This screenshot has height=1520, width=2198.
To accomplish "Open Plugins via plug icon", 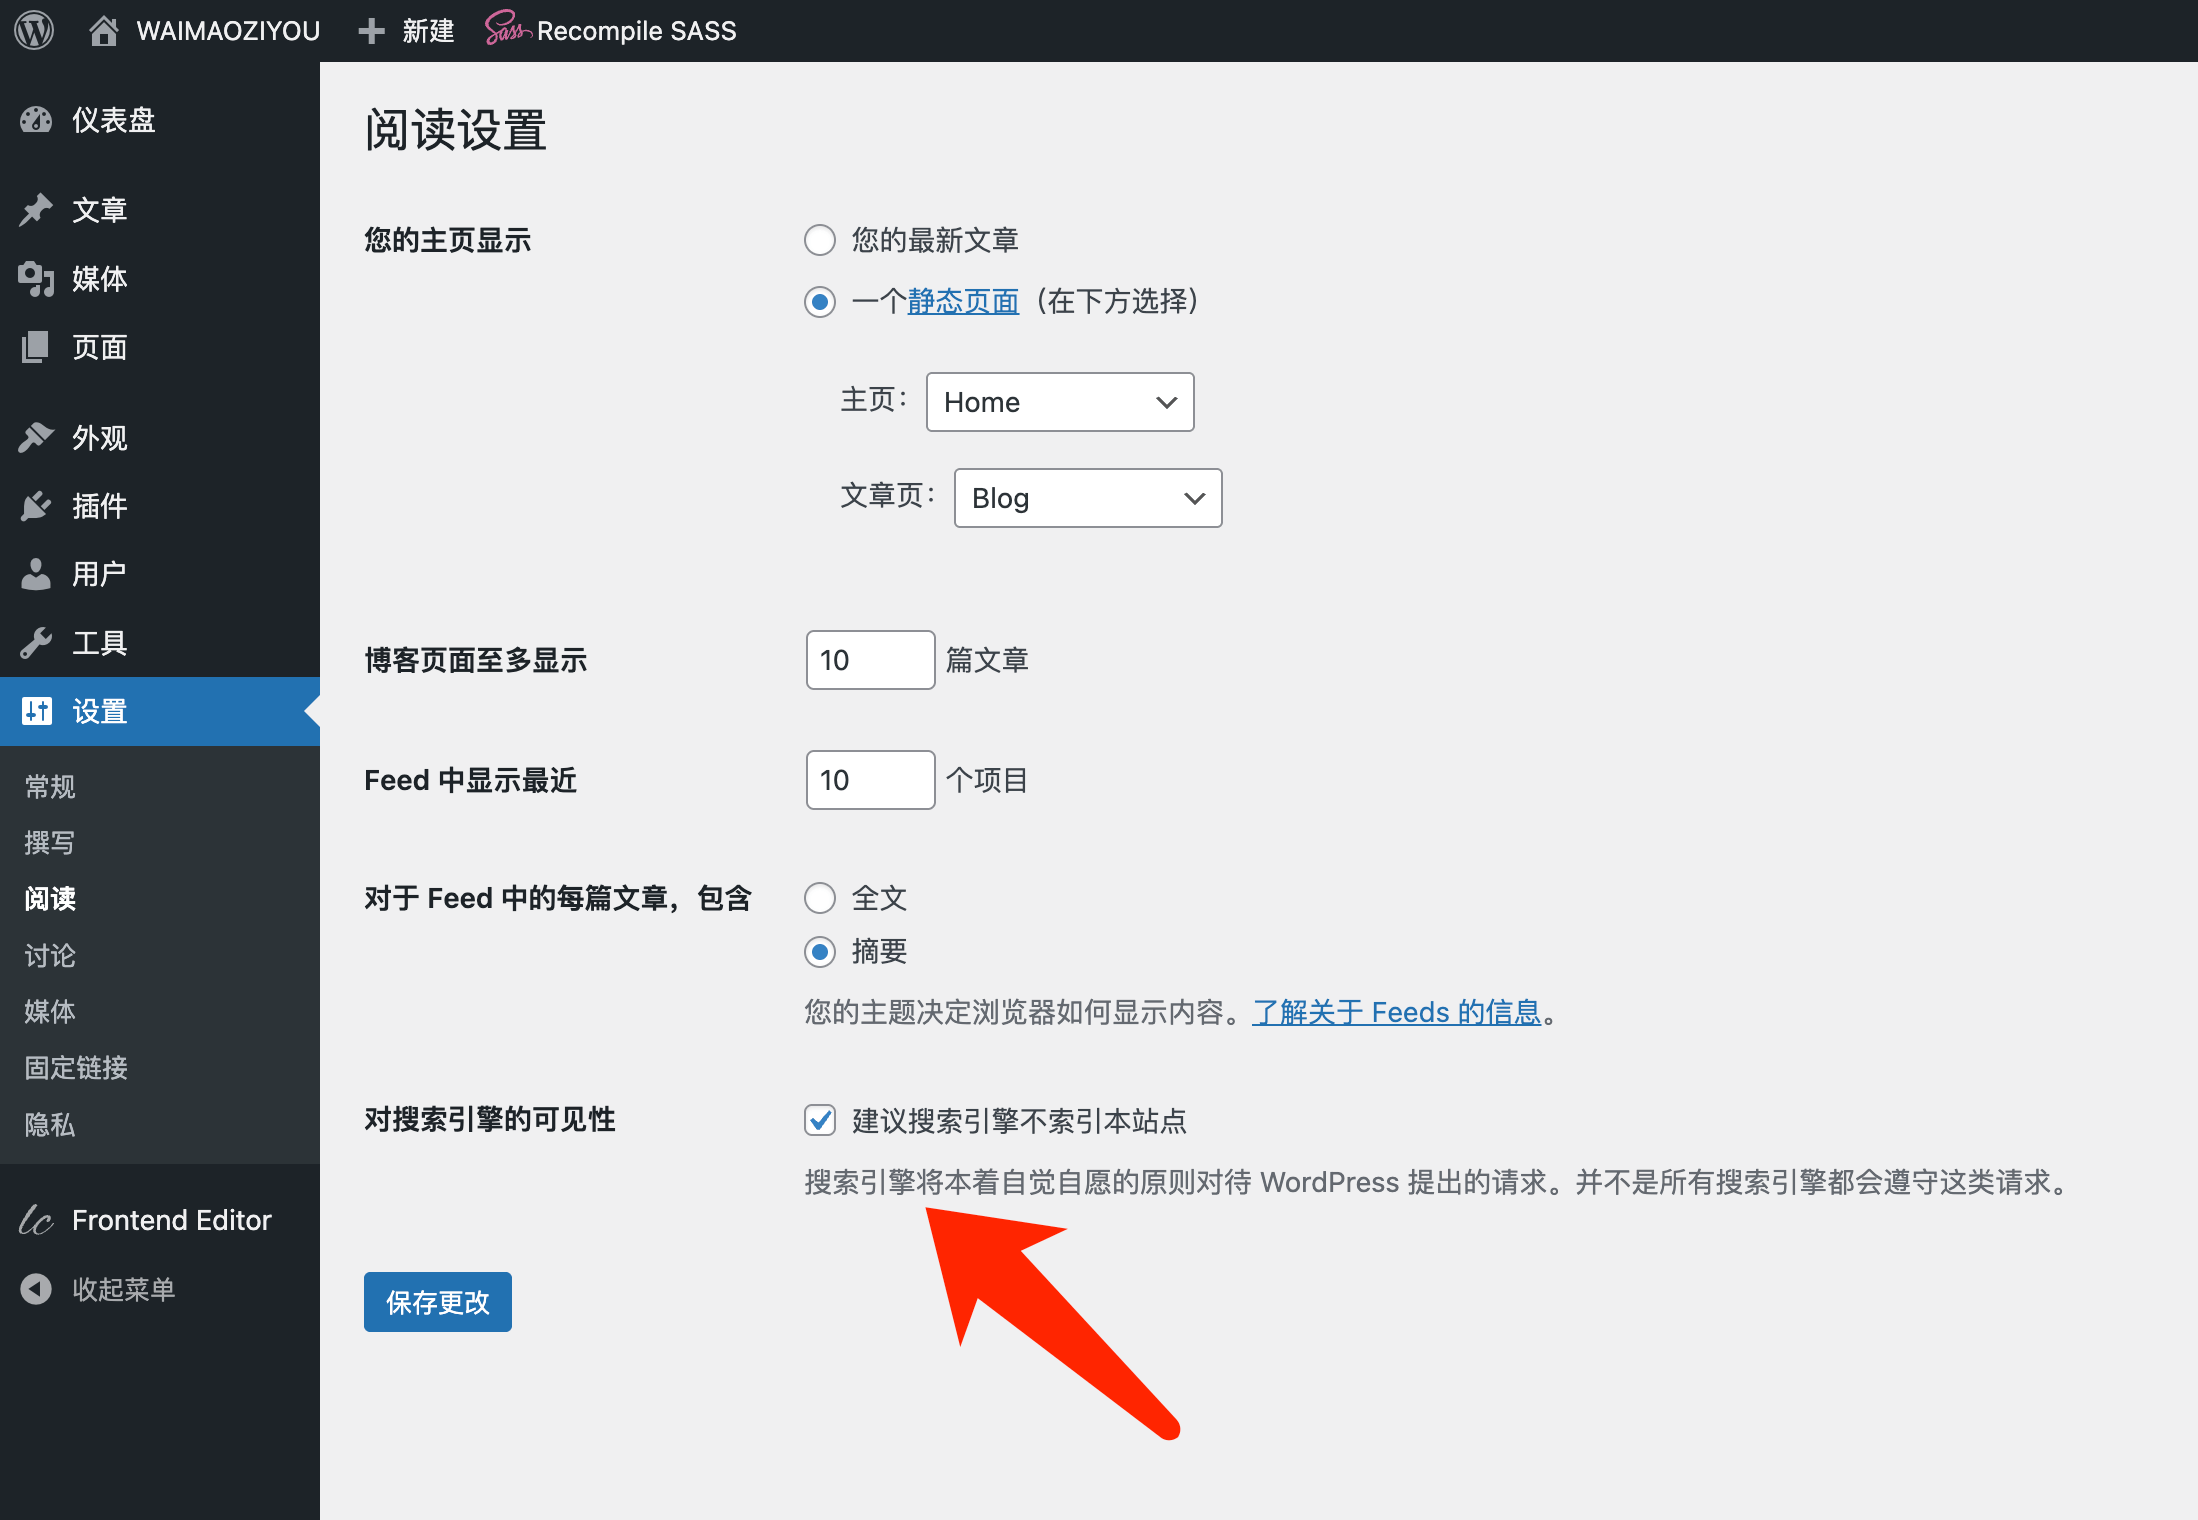I will 36,506.
